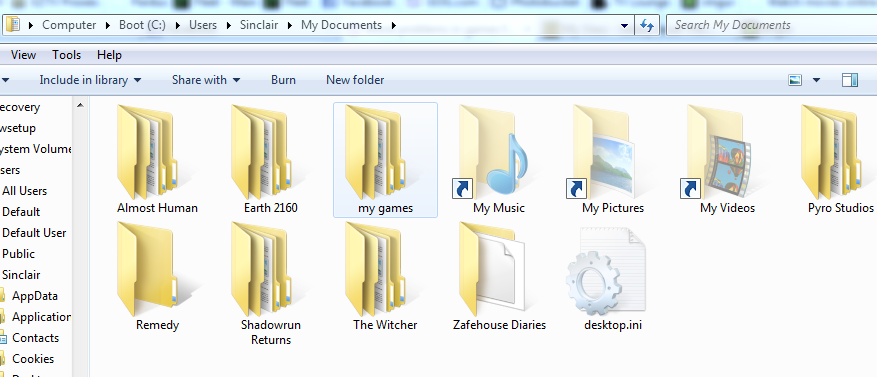Viewport: 877px width, 377px height.
Task: Select Public in navigation tree
Action: (x=18, y=254)
